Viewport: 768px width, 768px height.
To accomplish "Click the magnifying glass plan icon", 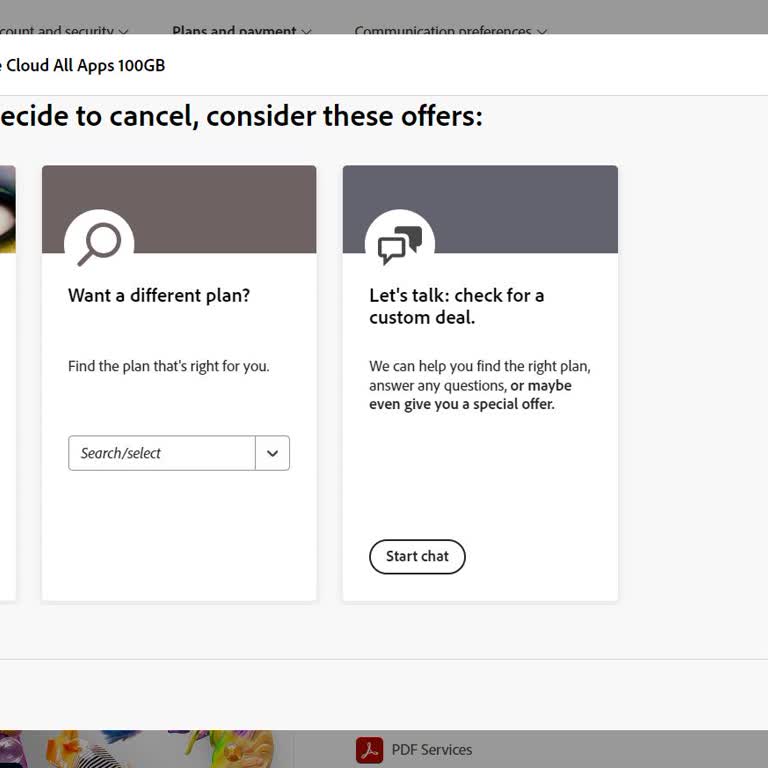I will (99, 244).
